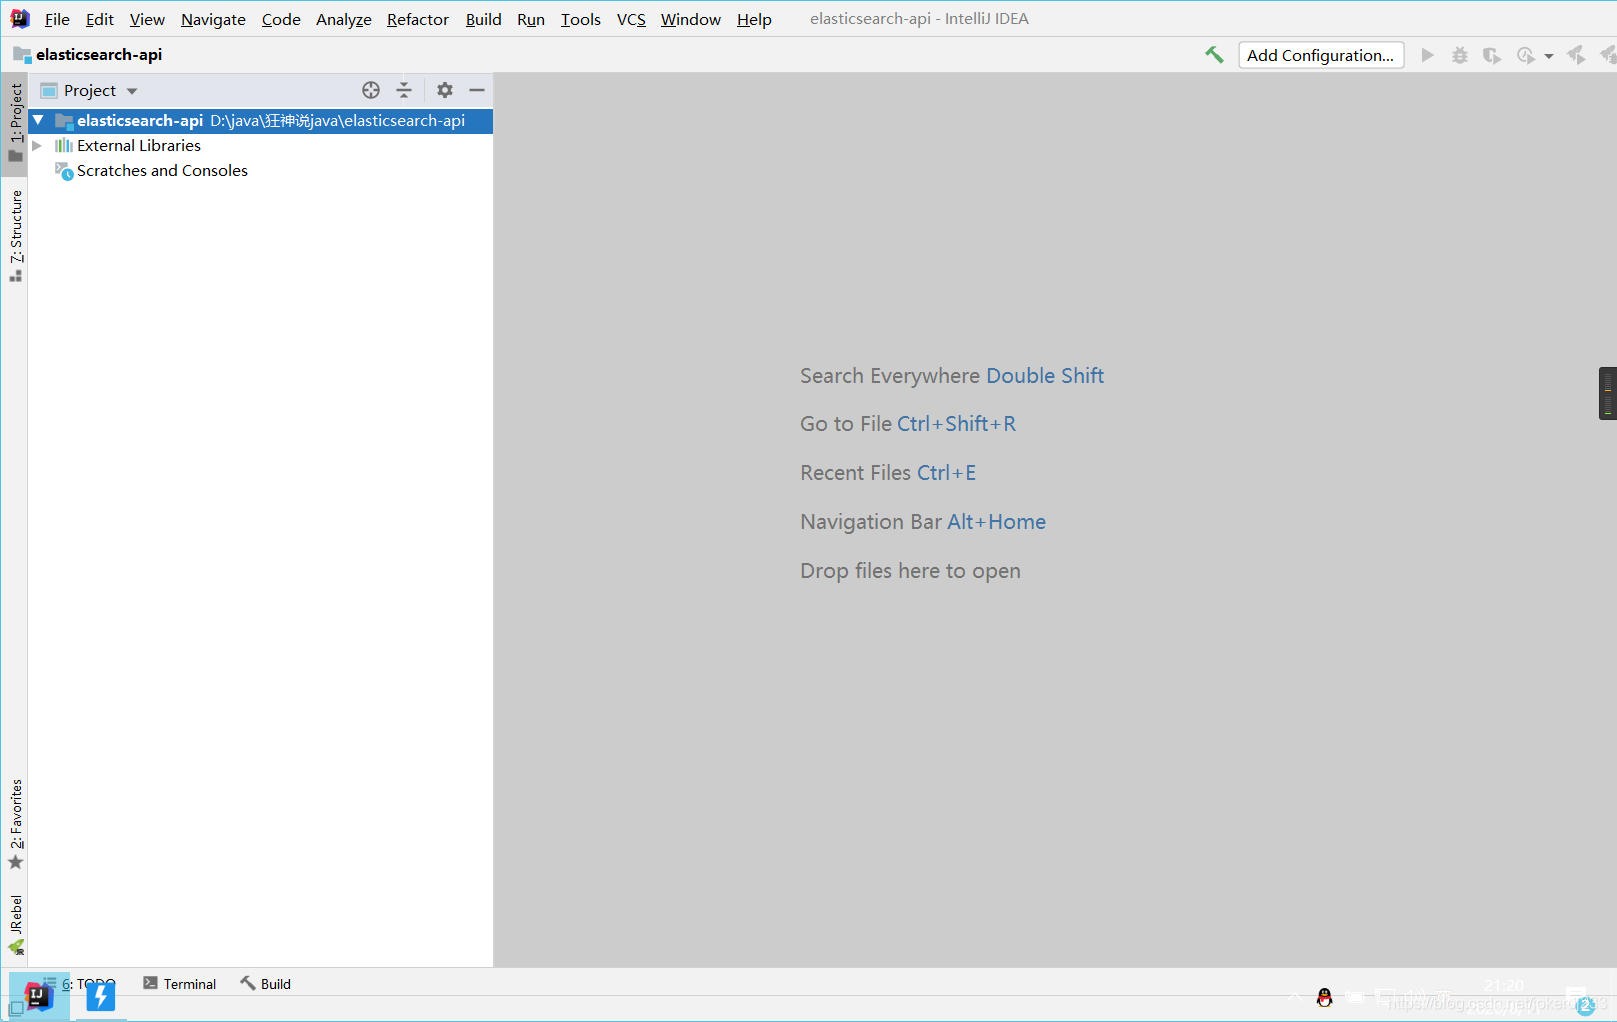Click the "Drop files here to open" text

click(910, 571)
